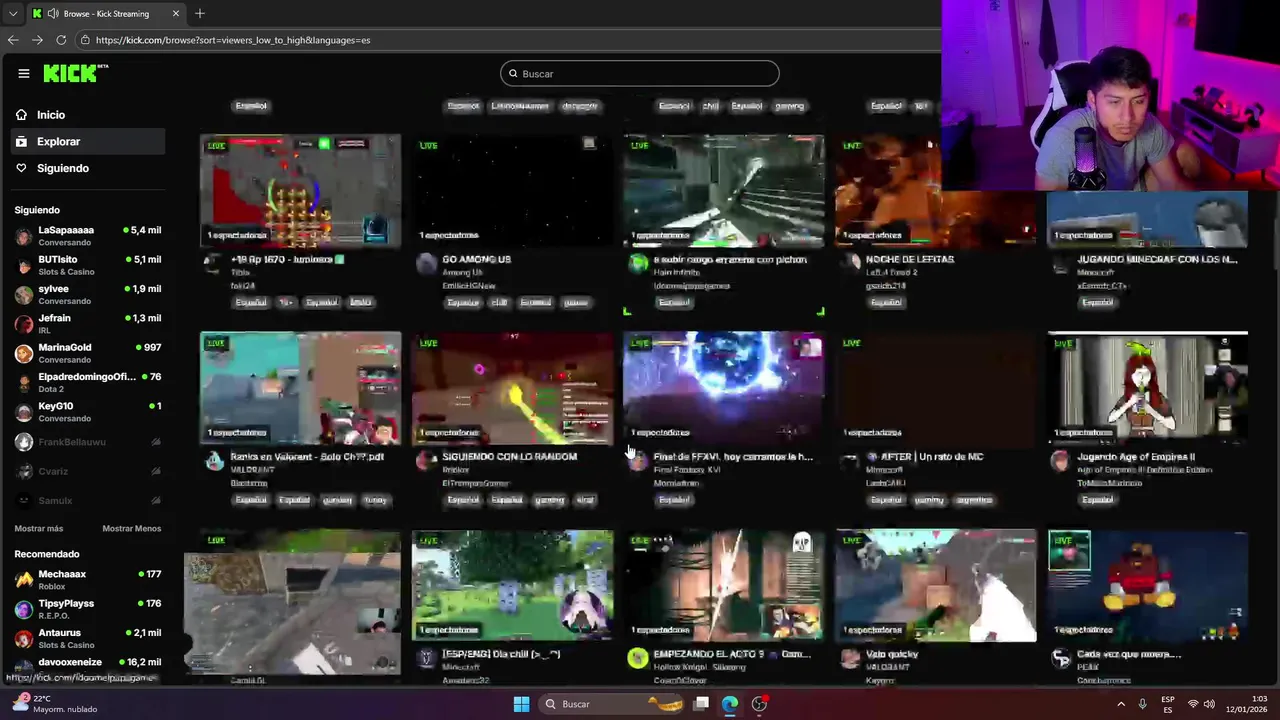This screenshot has height=720, width=1280.
Task: Open Microsoft Edge from taskbar
Action: tap(730, 704)
